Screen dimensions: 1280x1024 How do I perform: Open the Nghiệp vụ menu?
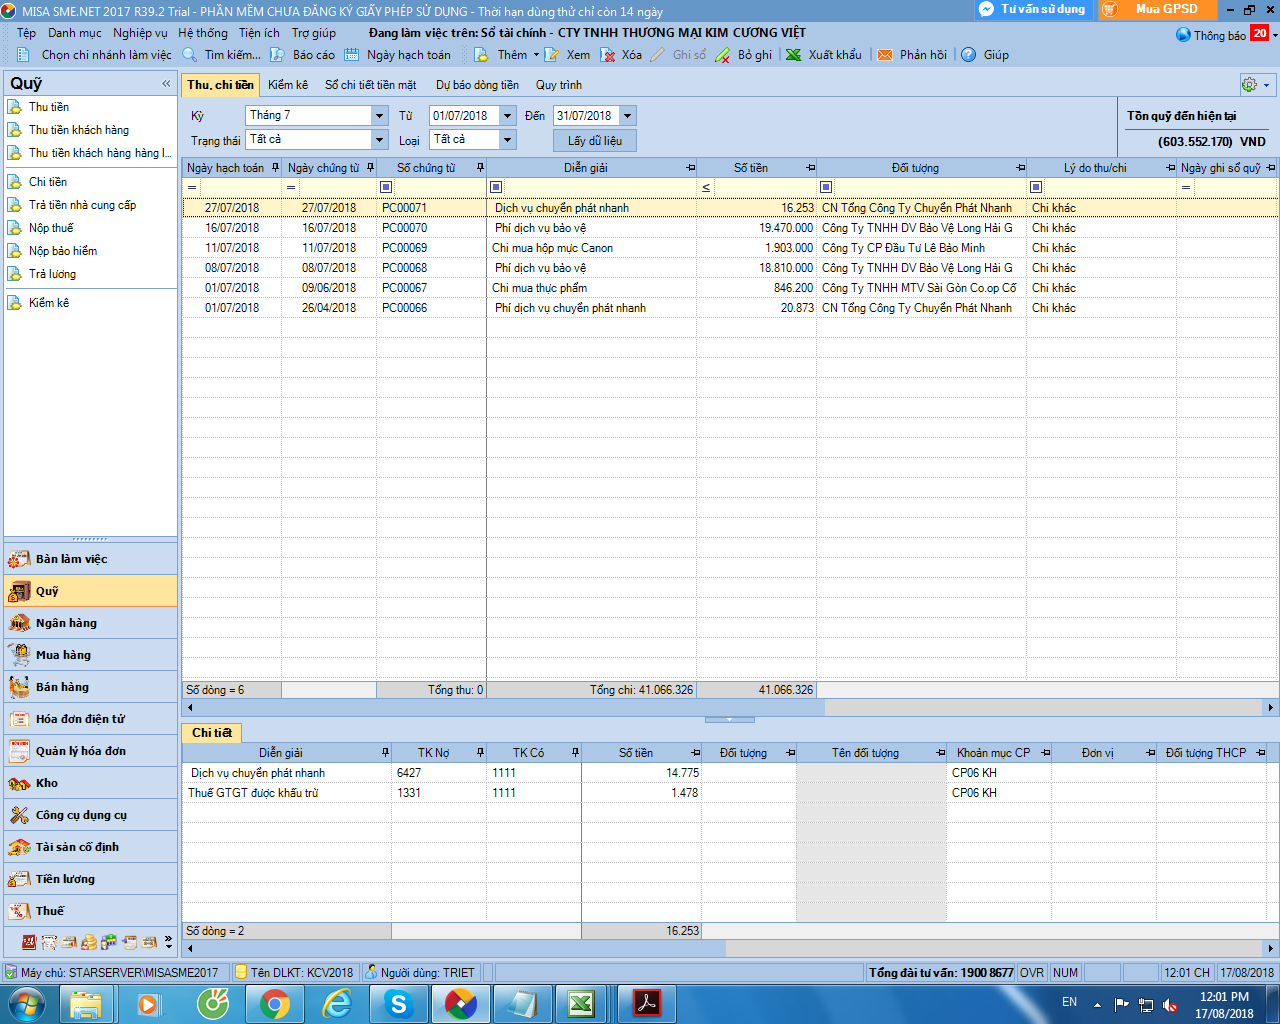click(x=140, y=33)
